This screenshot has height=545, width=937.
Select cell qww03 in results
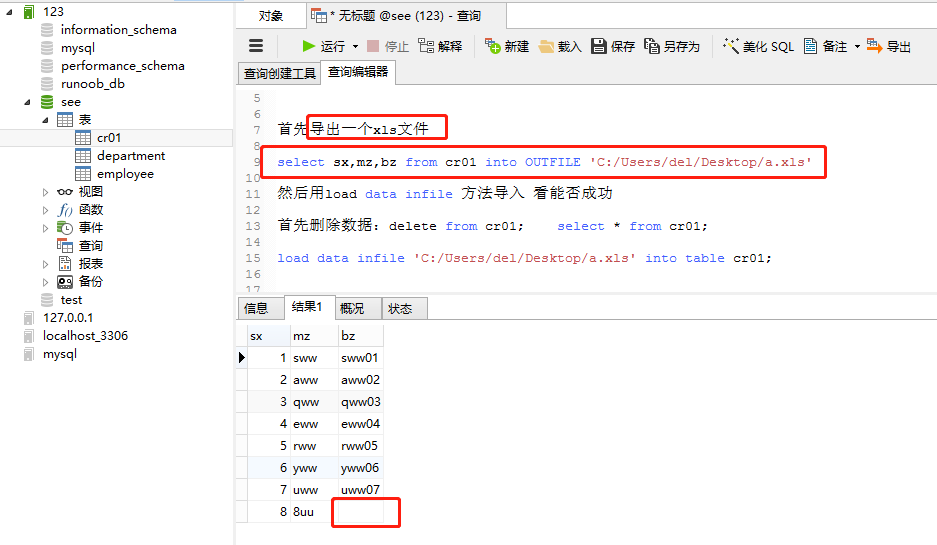click(x=360, y=402)
